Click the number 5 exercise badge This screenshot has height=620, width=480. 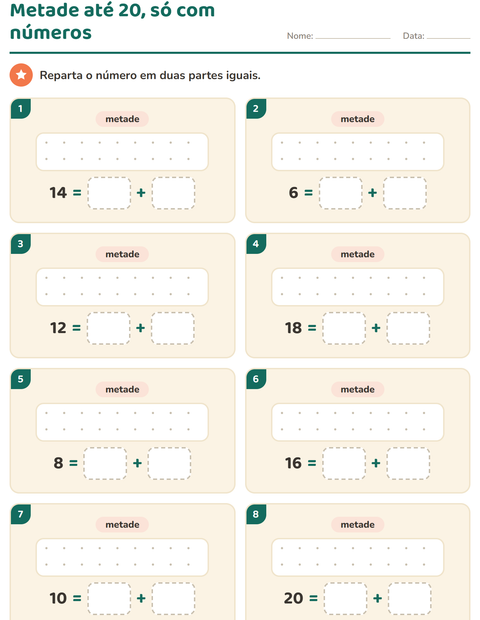pos(21,379)
